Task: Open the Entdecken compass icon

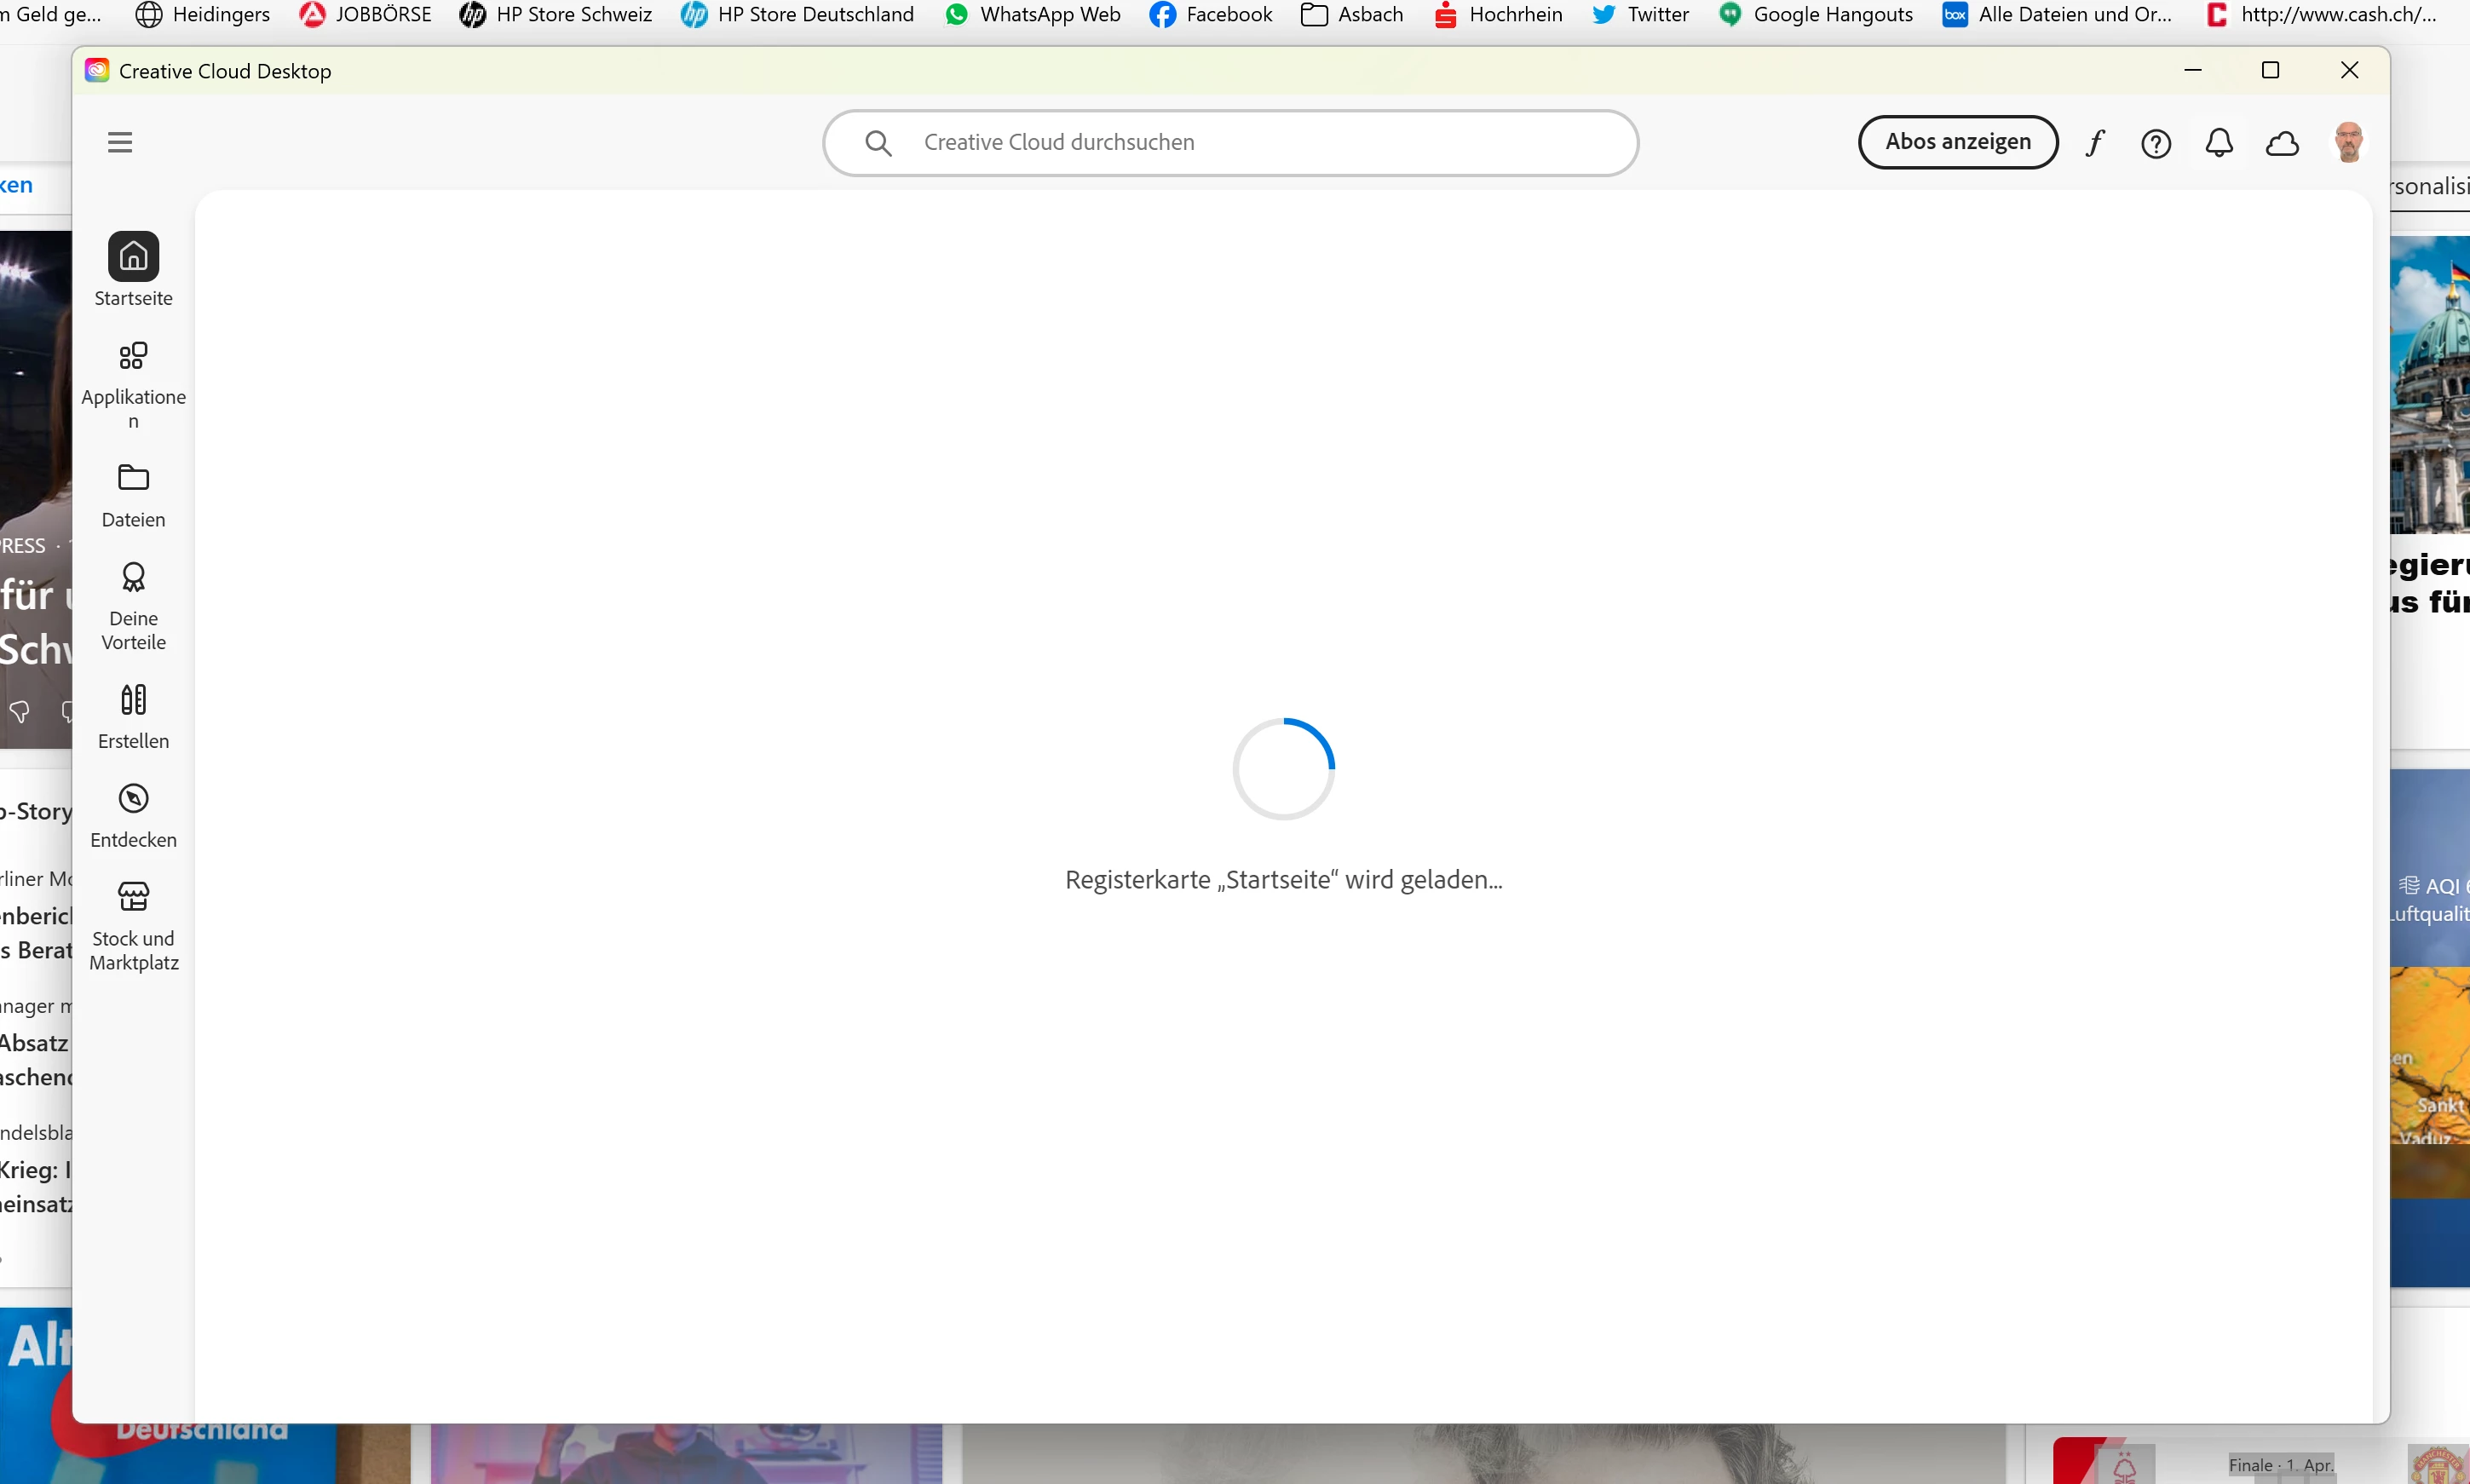Action: (133, 799)
